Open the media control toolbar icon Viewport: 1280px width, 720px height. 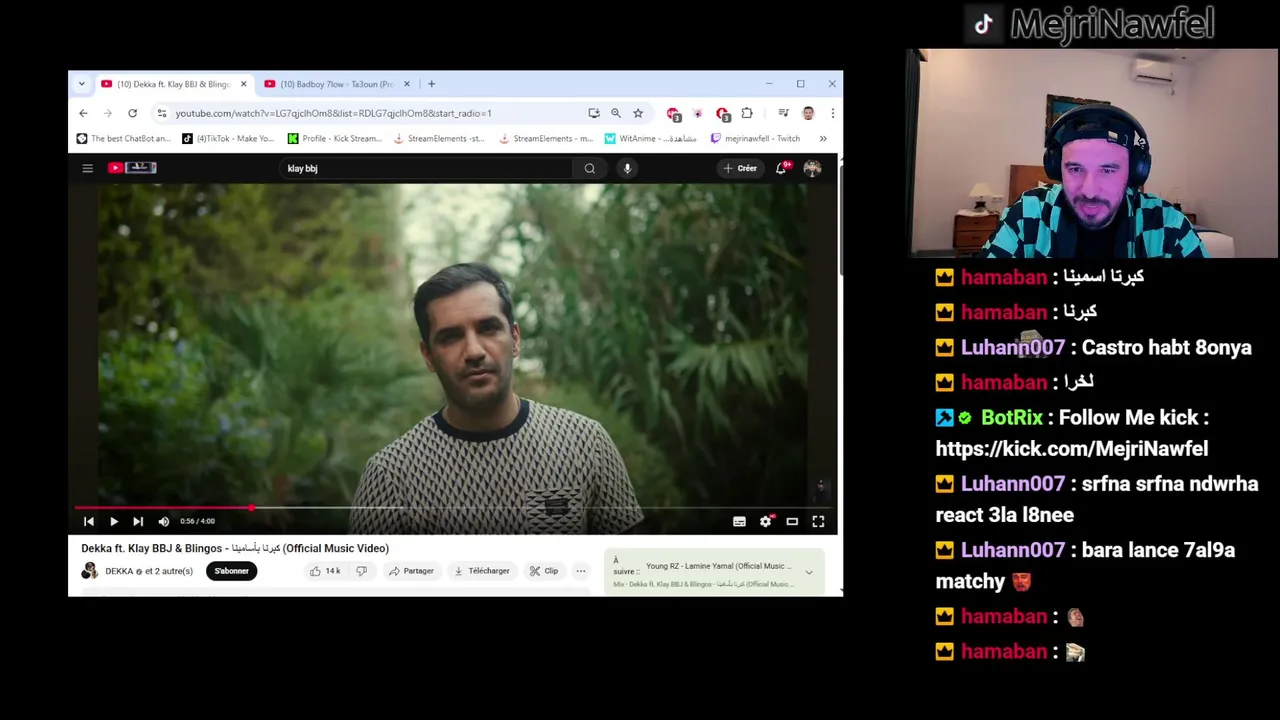point(783,113)
